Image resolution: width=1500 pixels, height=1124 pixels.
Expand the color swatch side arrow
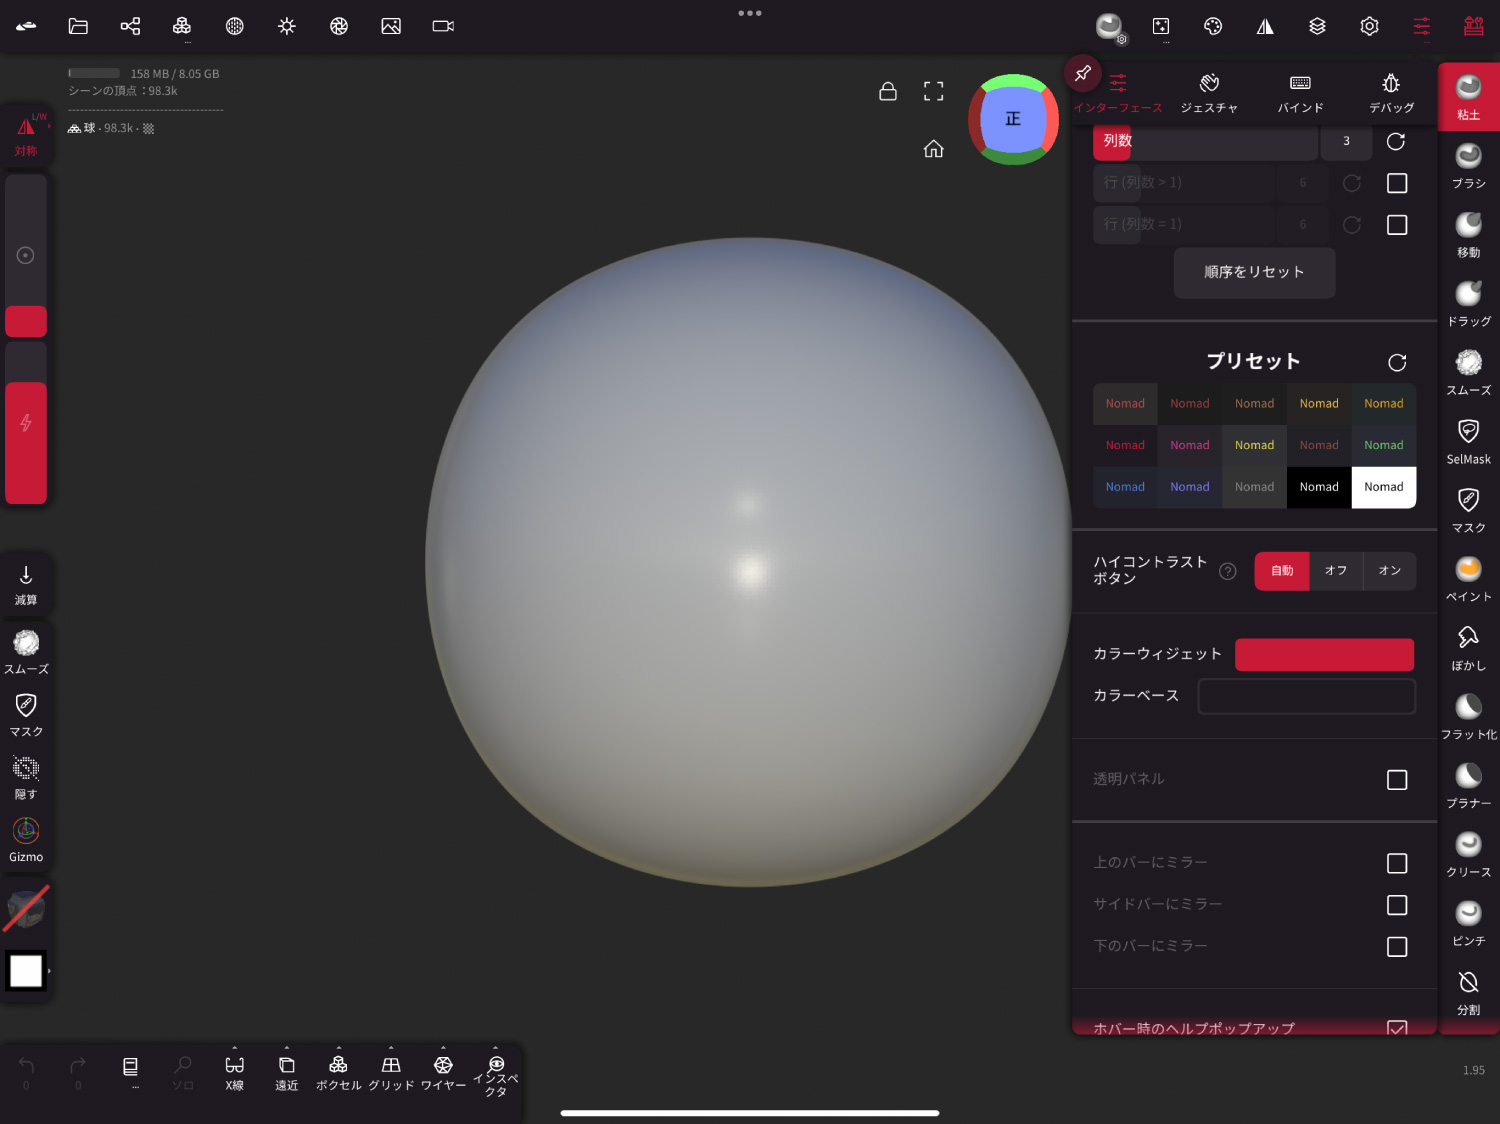(x=49, y=971)
